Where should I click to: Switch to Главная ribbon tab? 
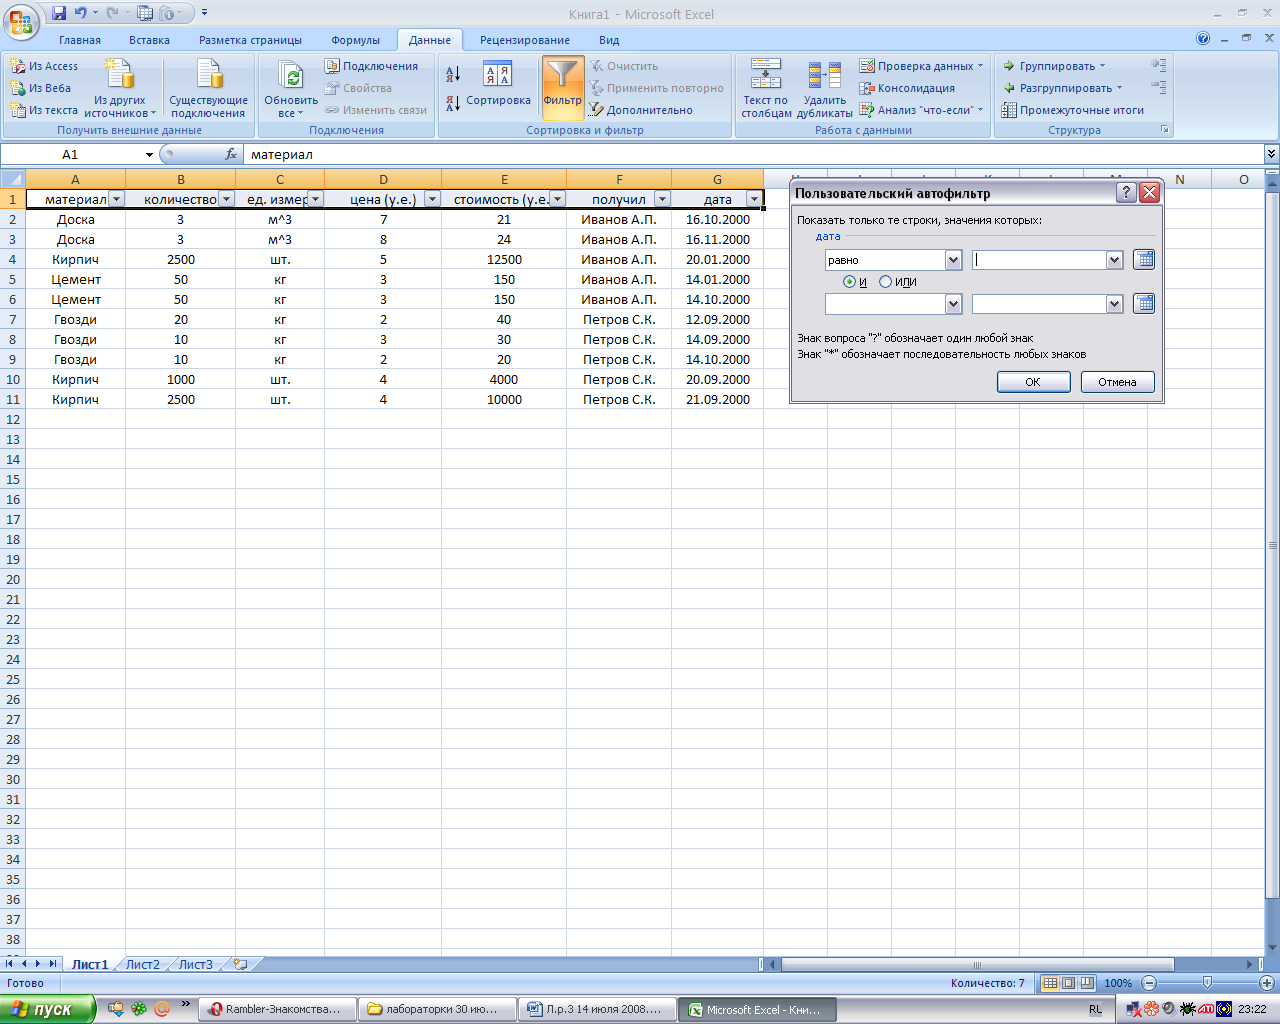tap(80, 40)
